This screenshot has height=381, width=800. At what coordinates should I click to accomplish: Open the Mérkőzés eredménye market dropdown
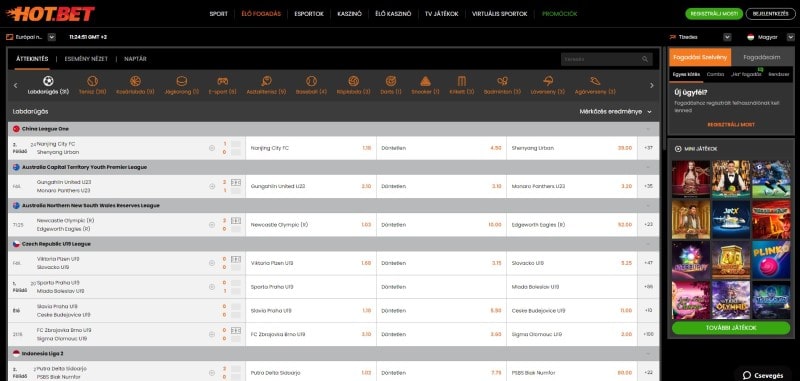tap(615, 111)
